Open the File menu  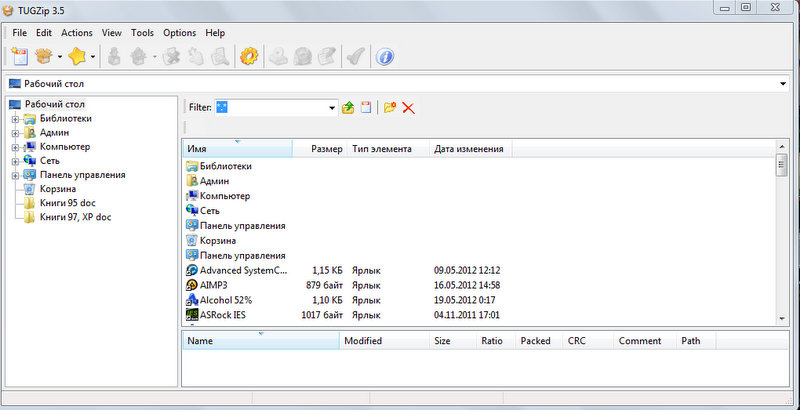point(19,33)
